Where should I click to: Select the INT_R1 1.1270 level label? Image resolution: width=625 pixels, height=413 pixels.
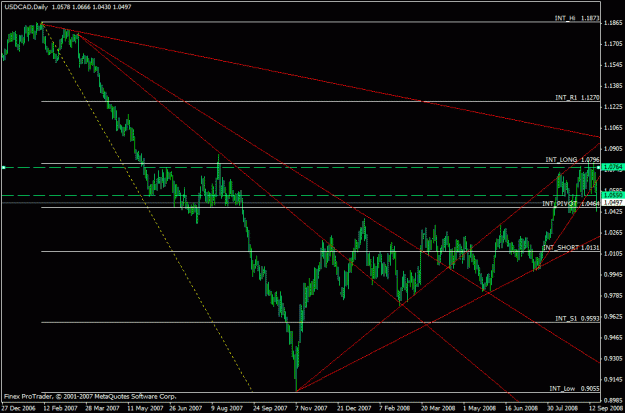577,97
